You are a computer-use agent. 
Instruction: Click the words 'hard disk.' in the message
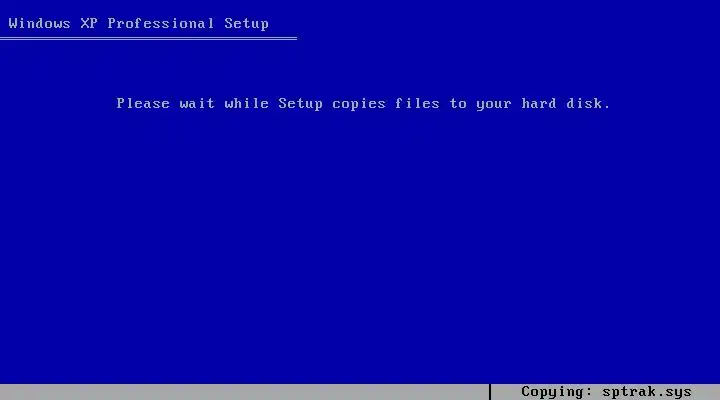[566, 103]
